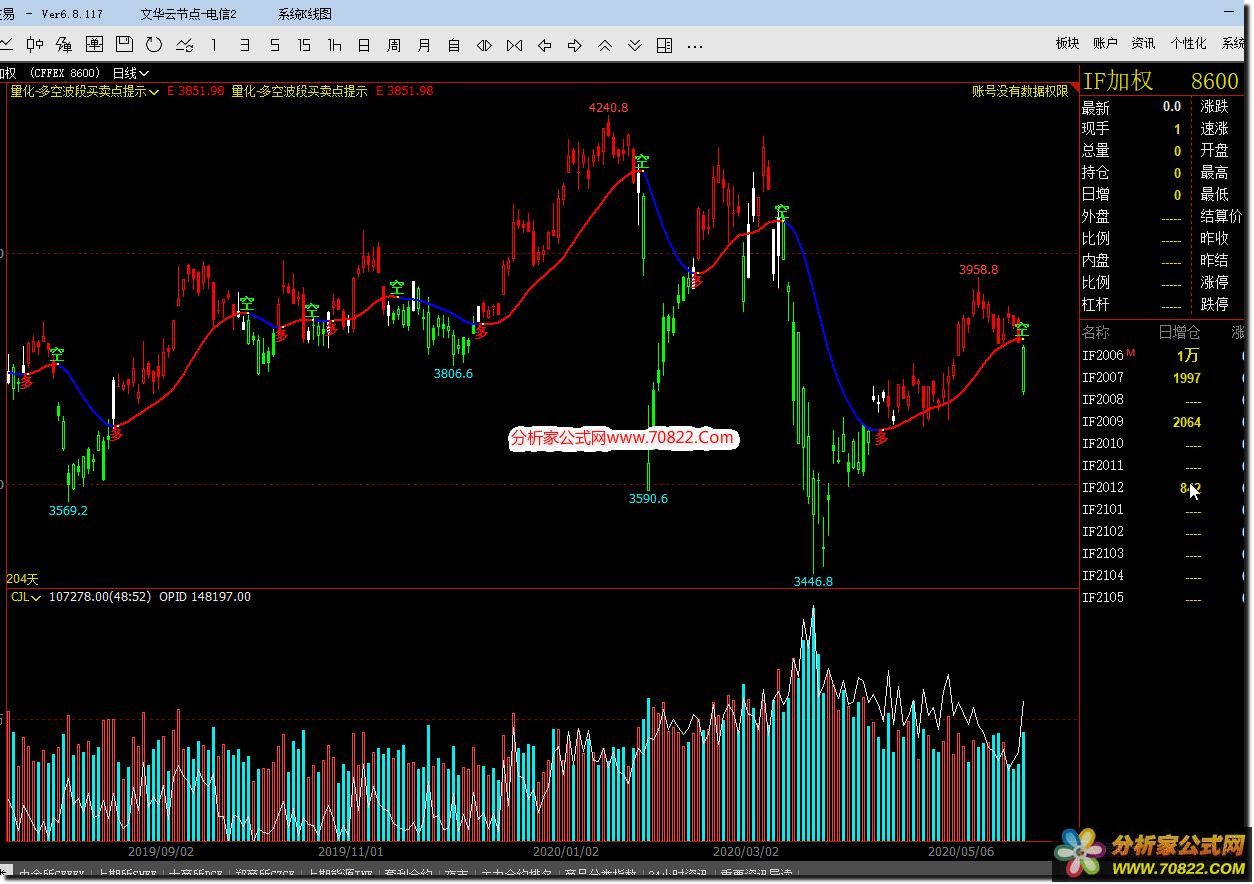
Task: Open window layout grid icon
Action: pyautogui.click(x=664, y=44)
